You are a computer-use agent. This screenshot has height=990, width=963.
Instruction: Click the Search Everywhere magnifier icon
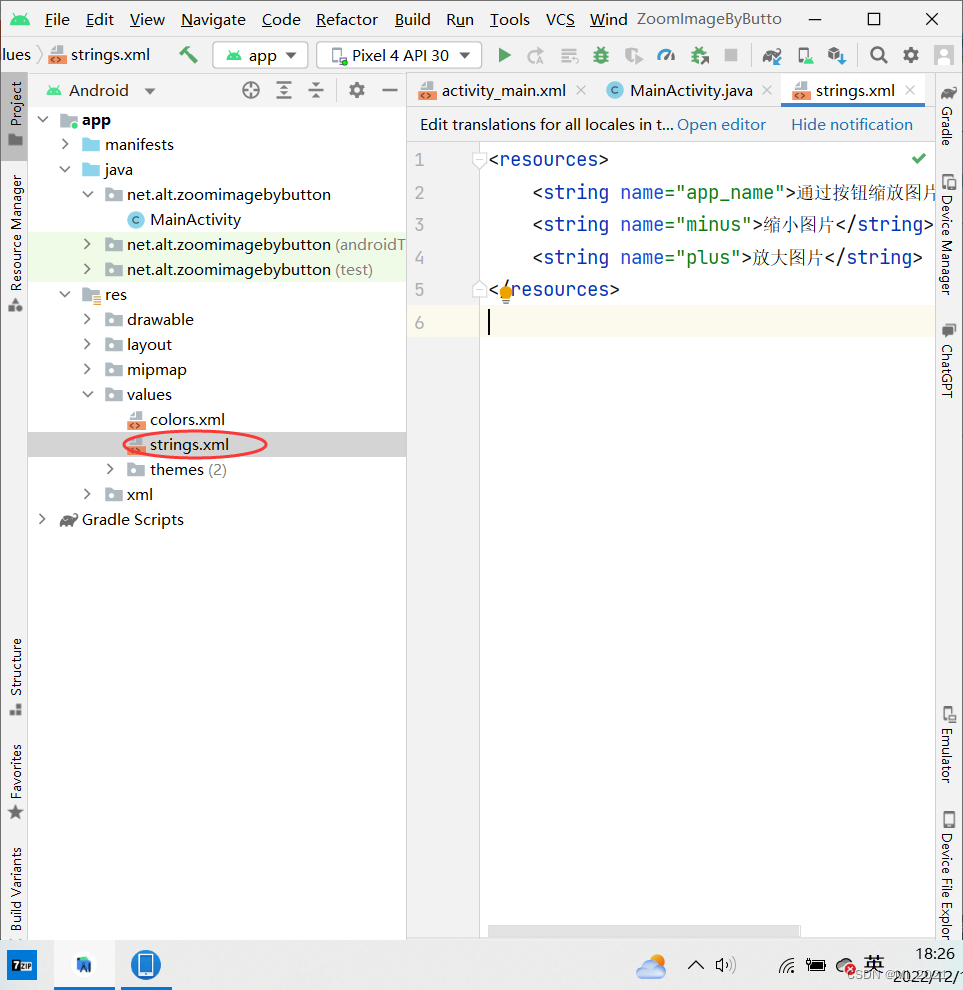click(878, 56)
